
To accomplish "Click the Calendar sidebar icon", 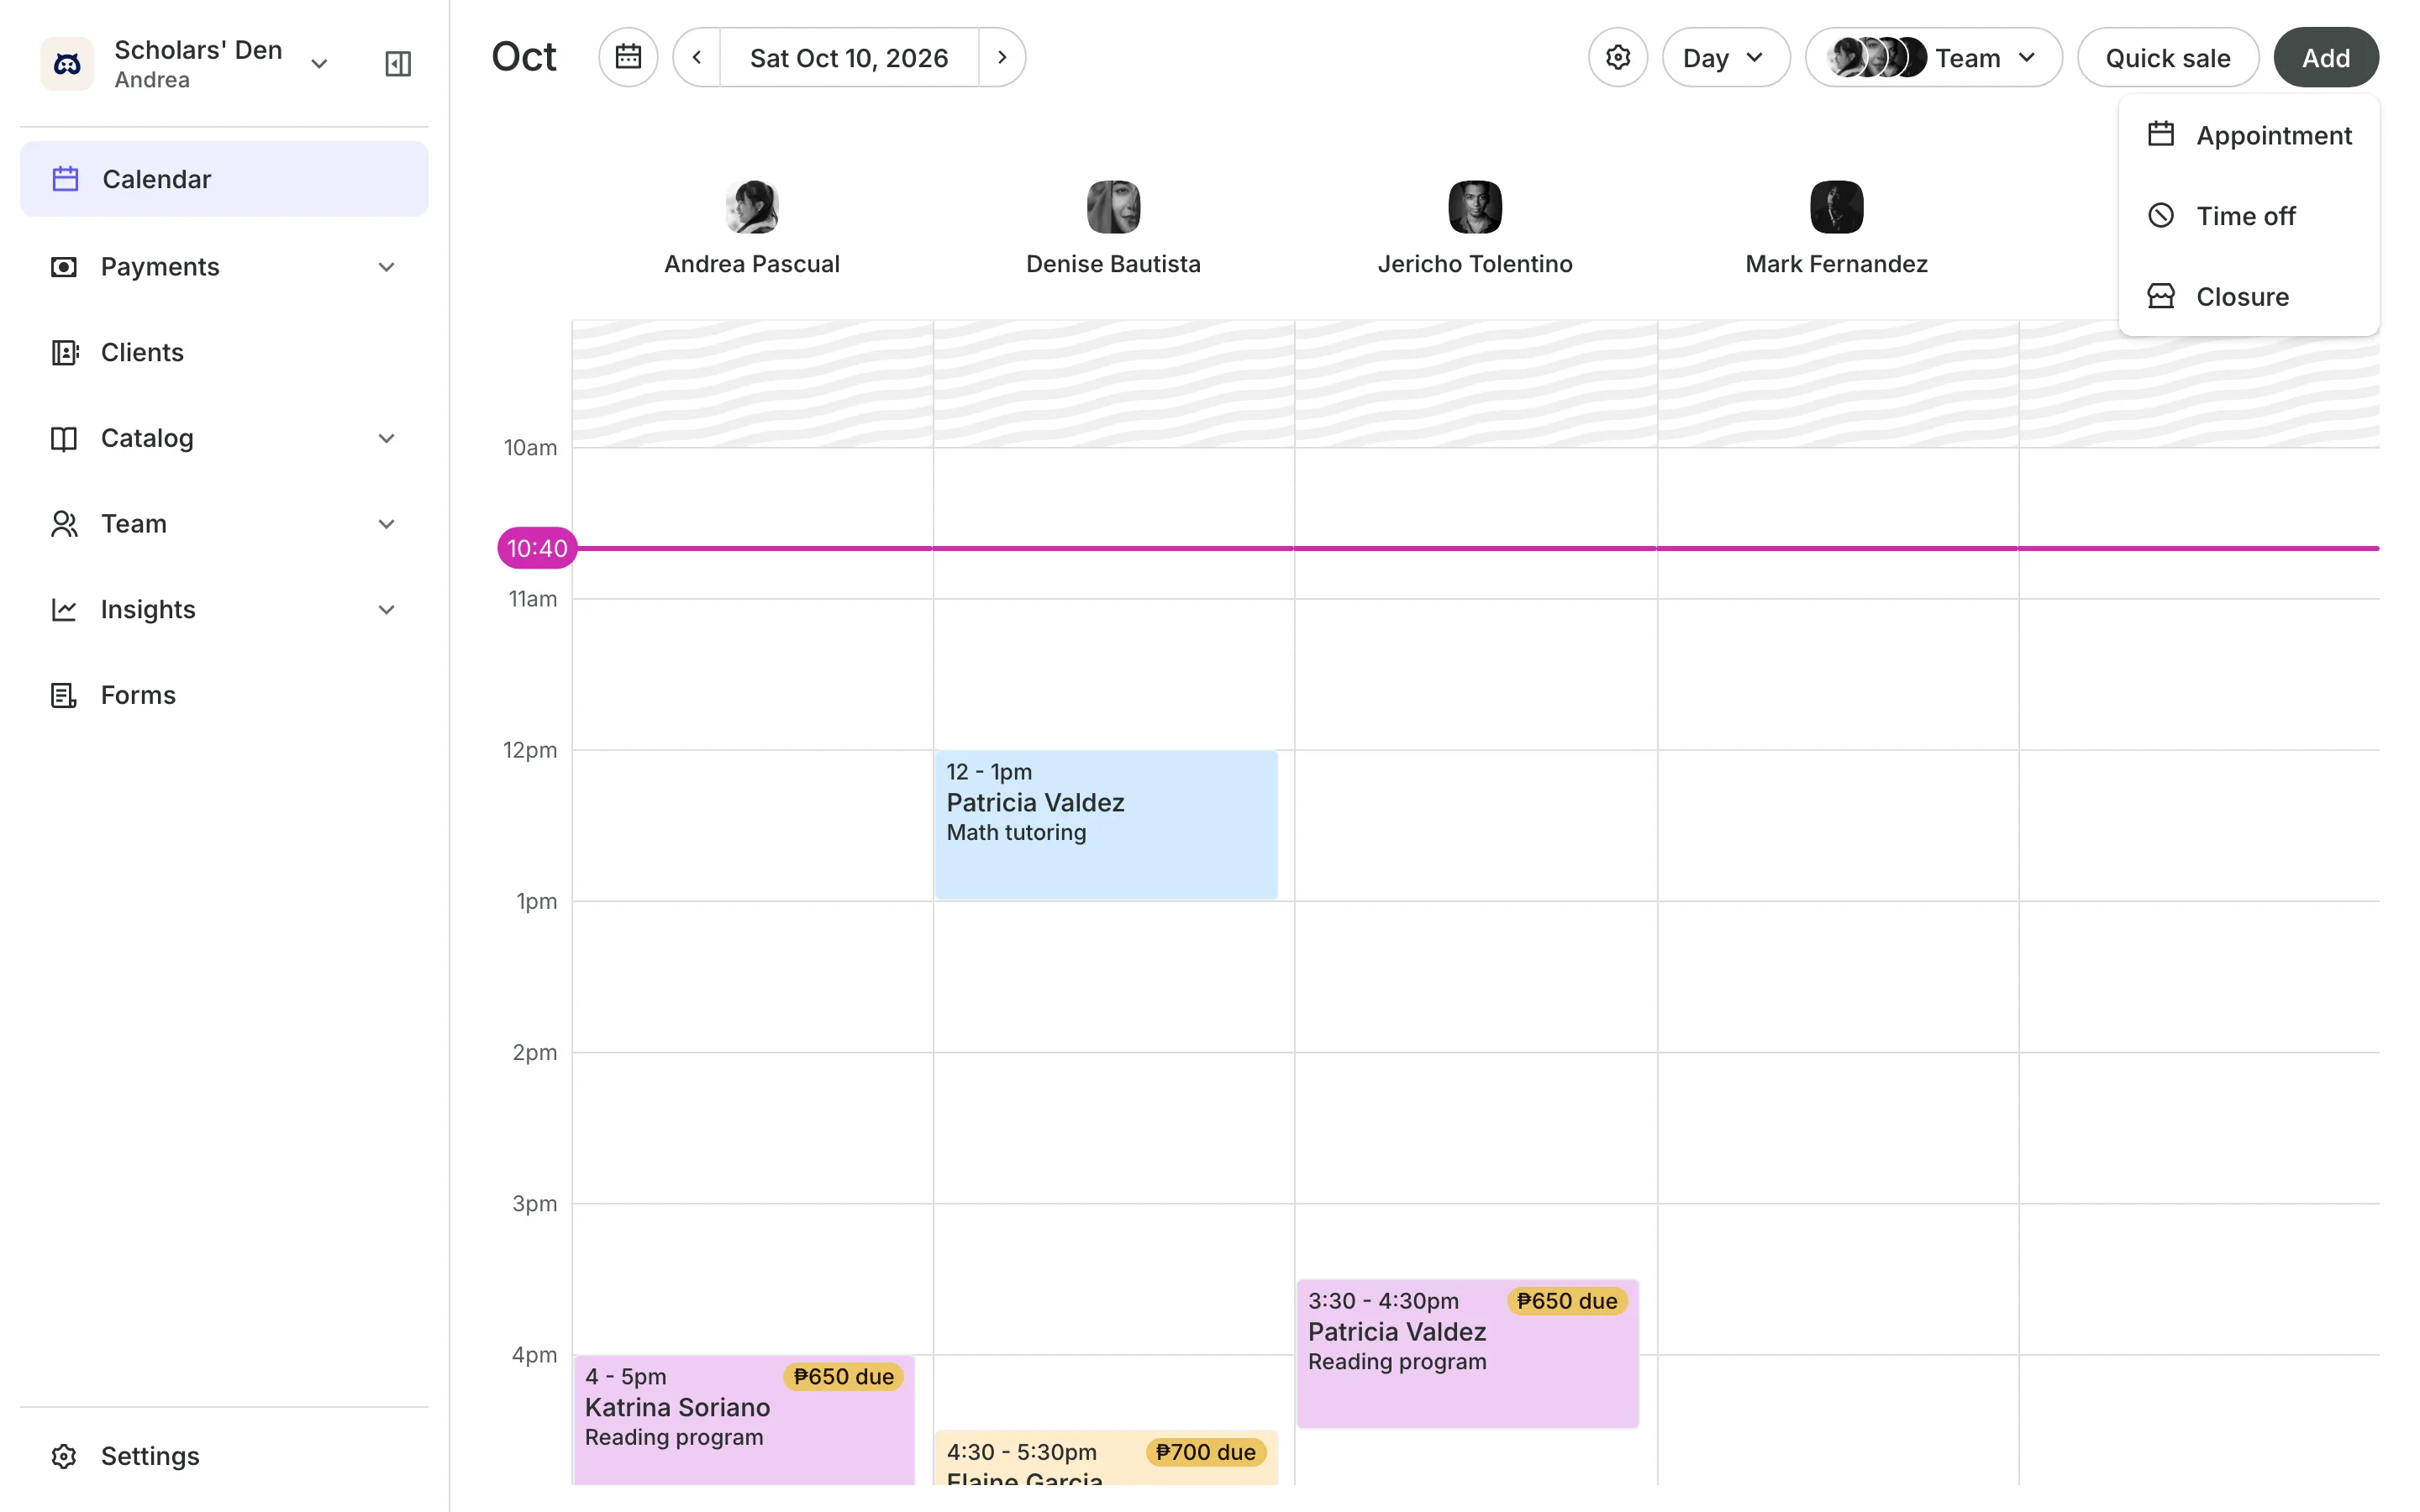I will (x=65, y=179).
